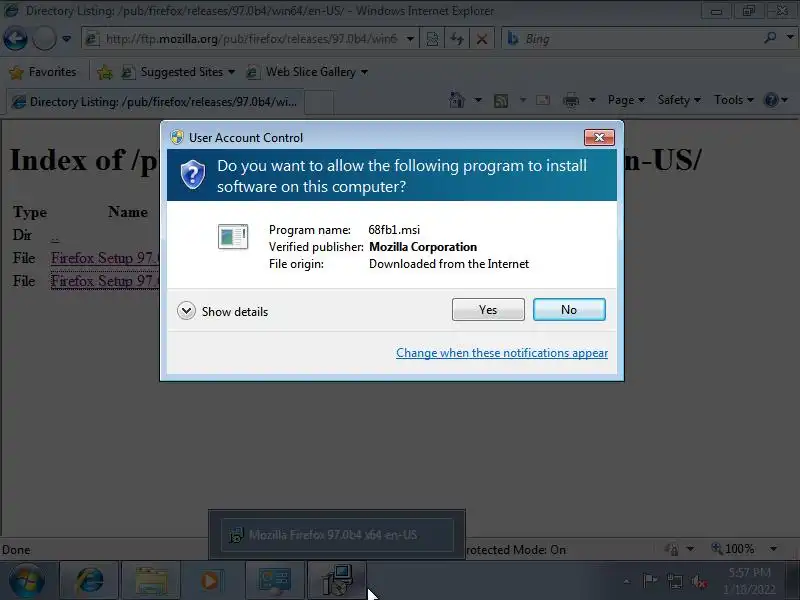This screenshot has width=800, height=600.
Task: Click Internet Explorer taskbar icon
Action: (x=90, y=581)
